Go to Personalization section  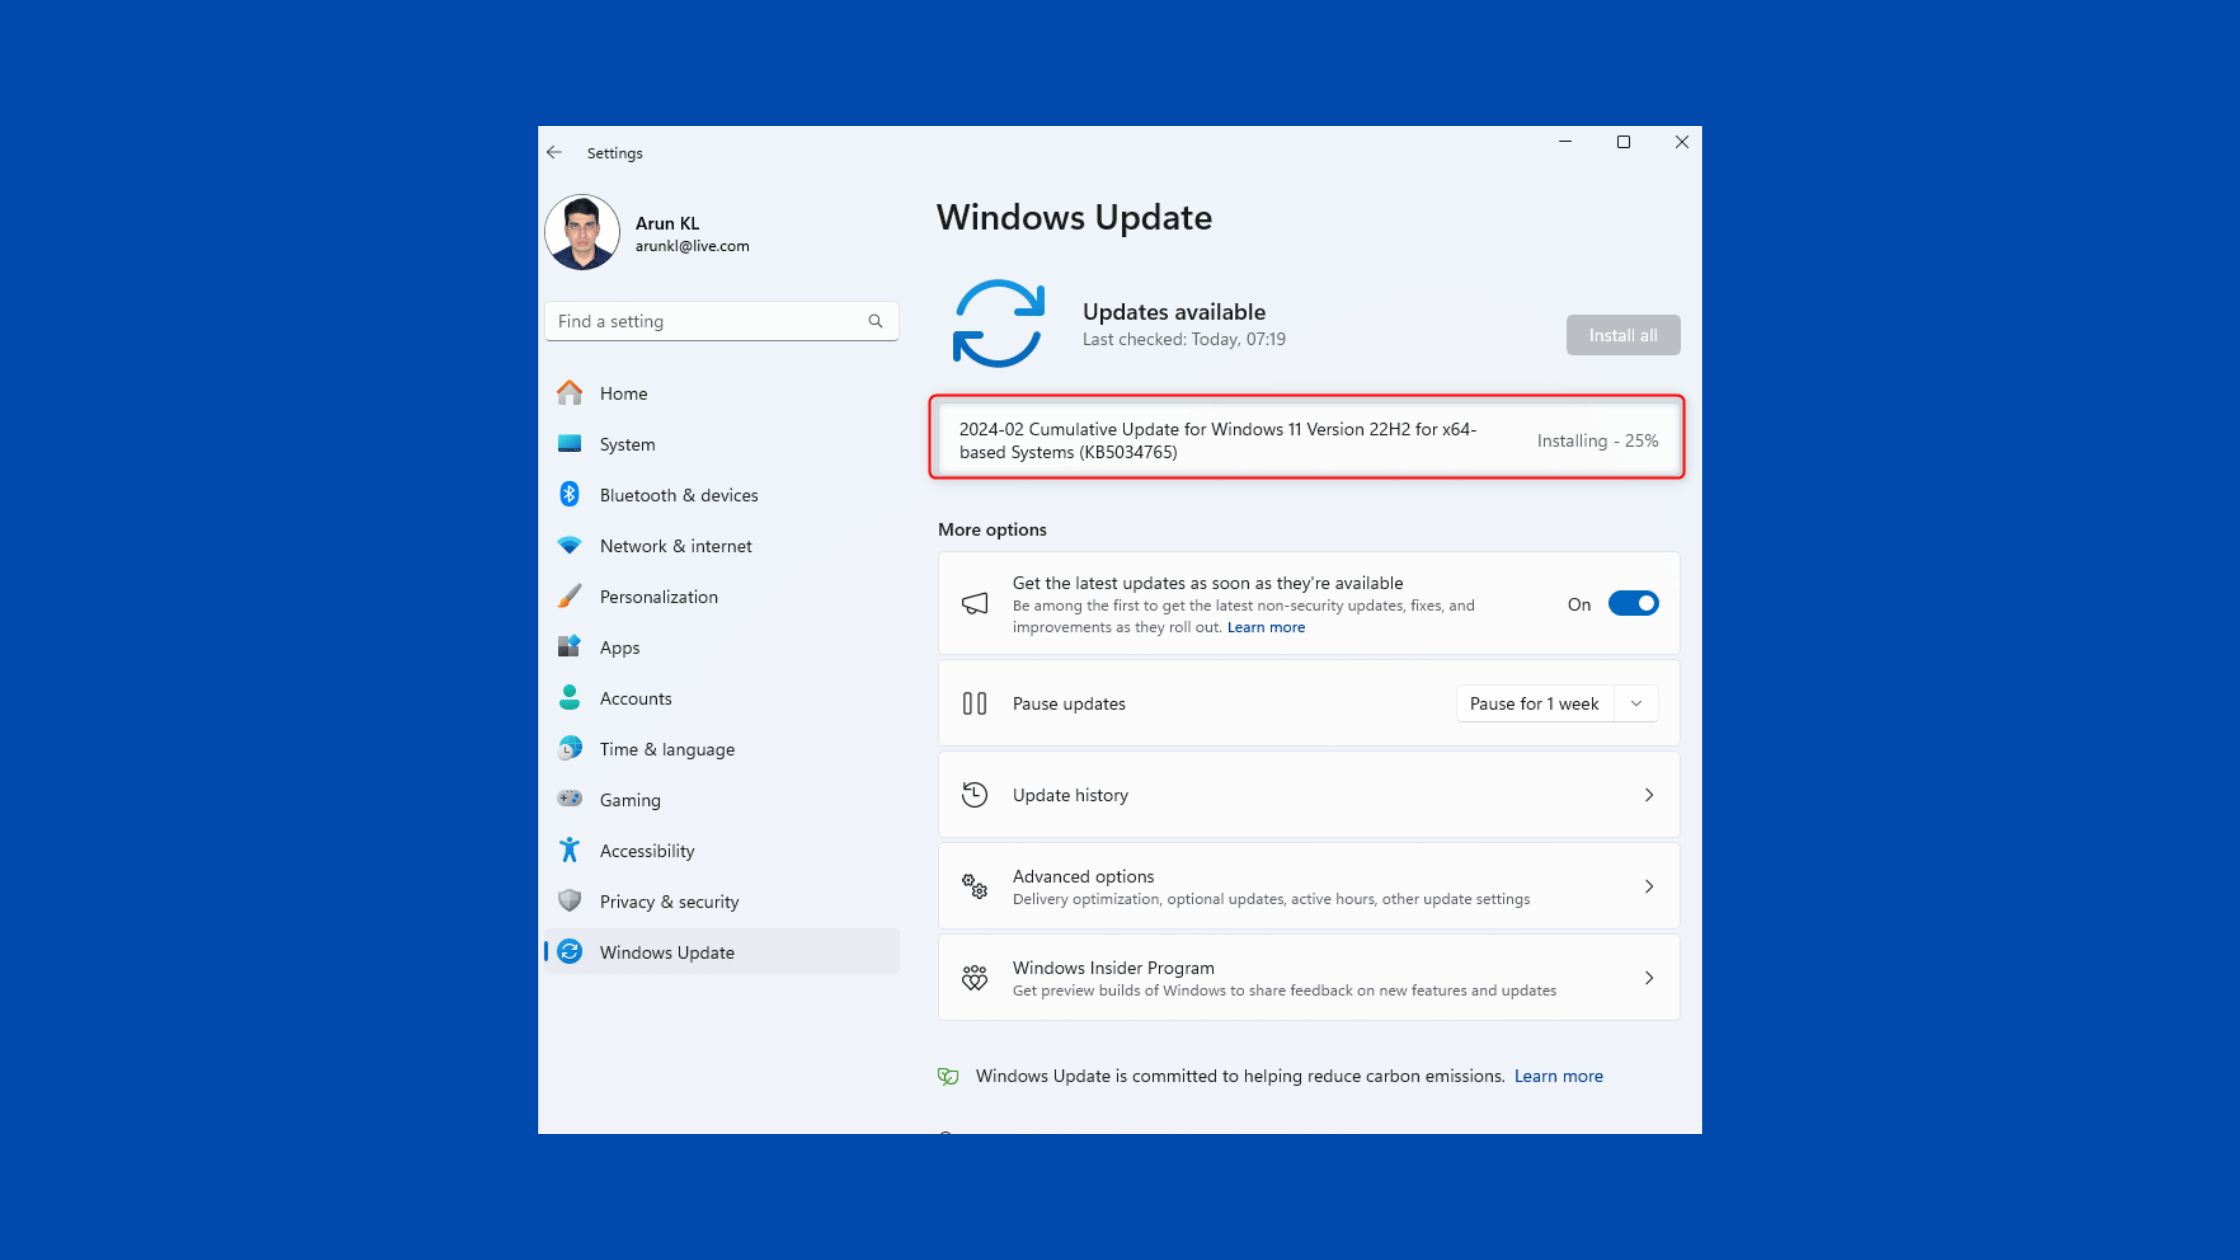(x=658, y=597)
